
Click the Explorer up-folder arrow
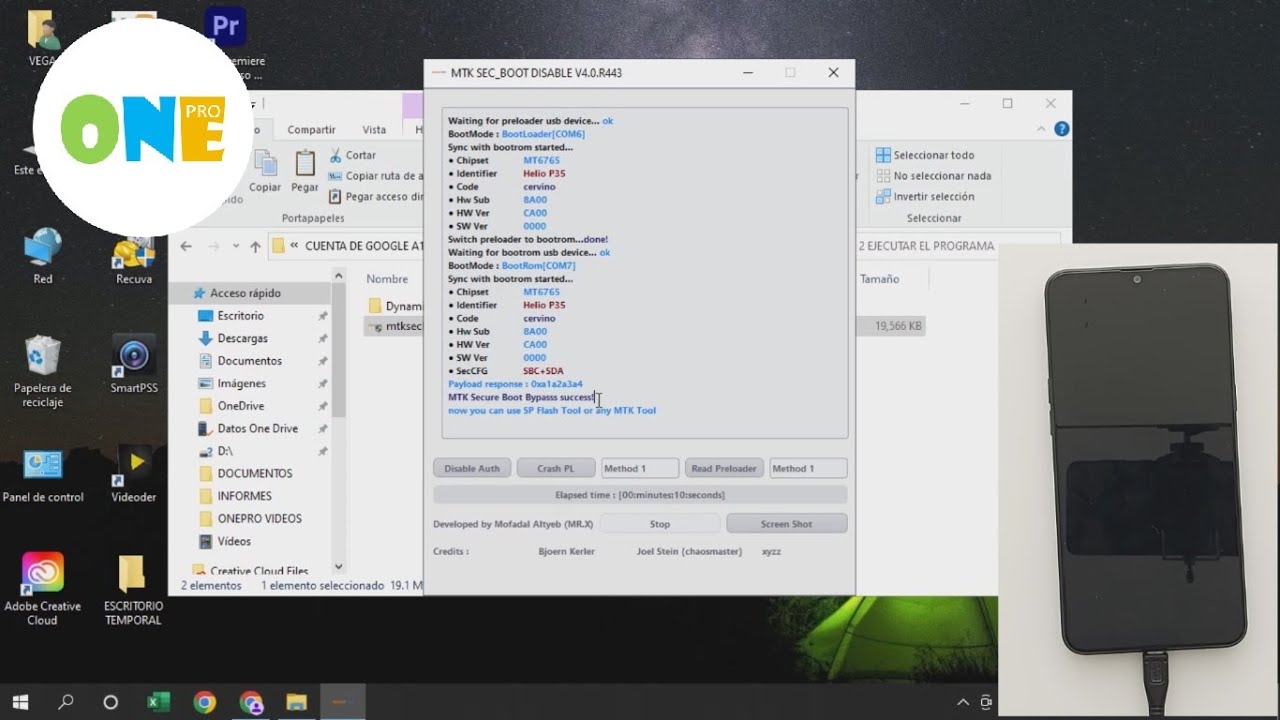tap(255, 246)
